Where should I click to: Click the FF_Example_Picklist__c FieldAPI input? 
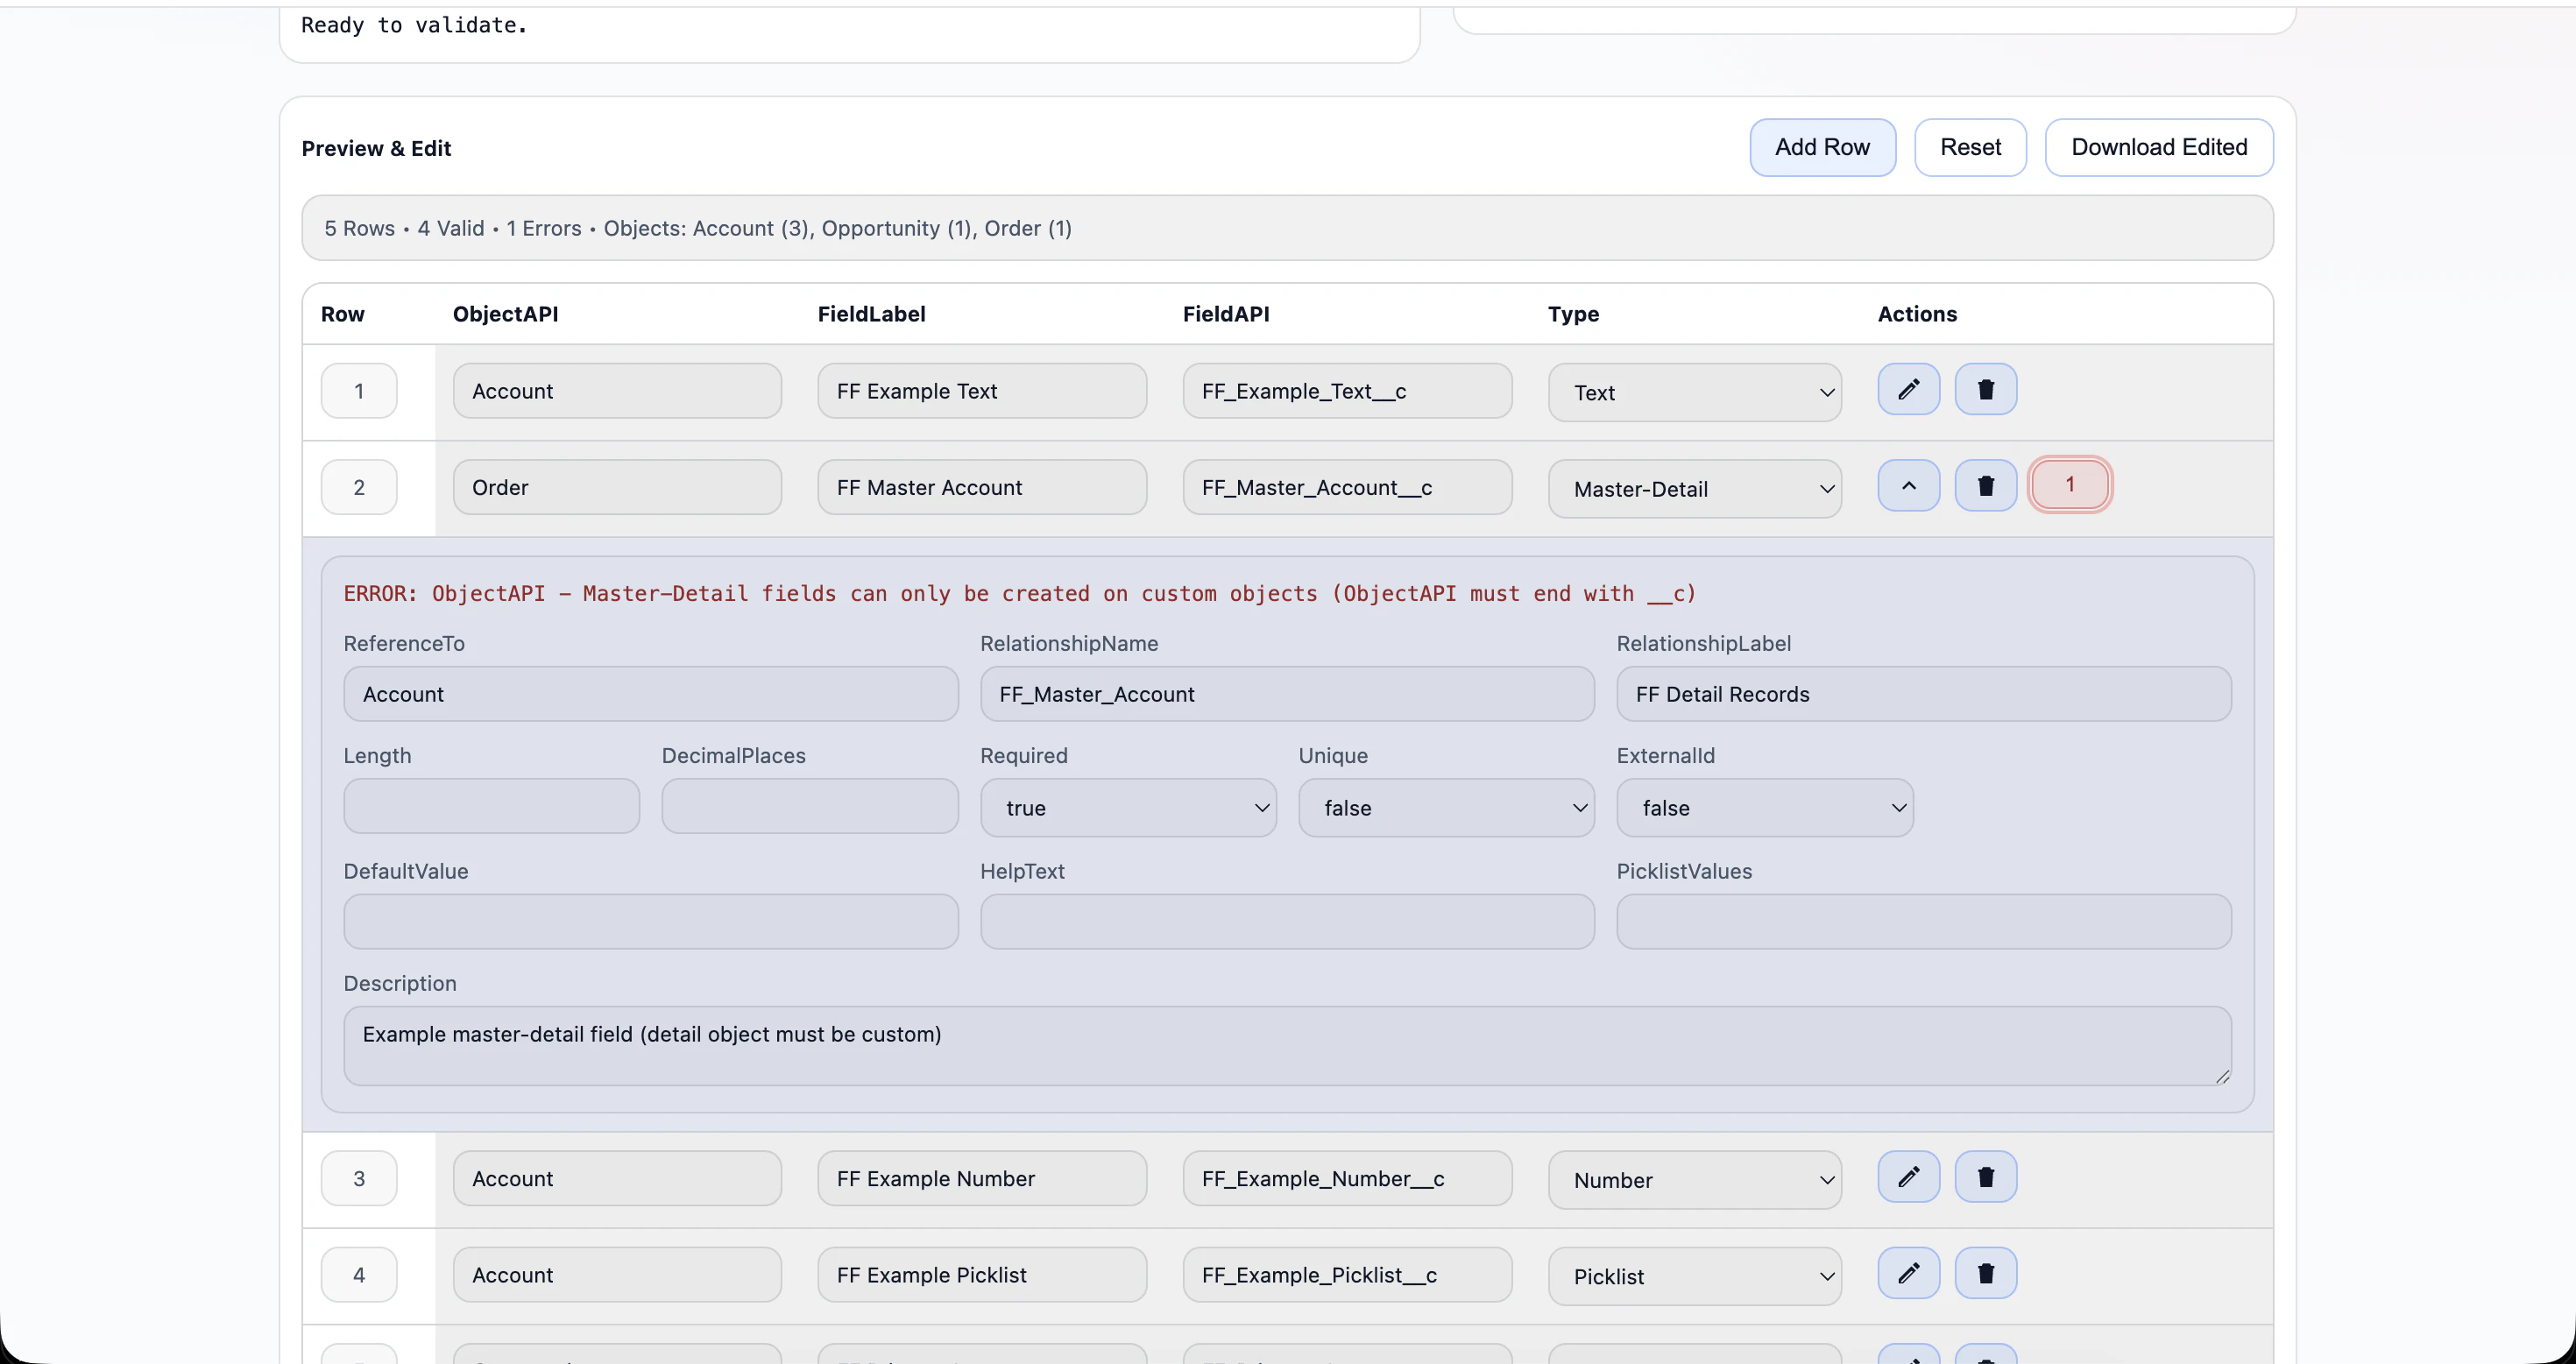[x=1347, y=1274]
